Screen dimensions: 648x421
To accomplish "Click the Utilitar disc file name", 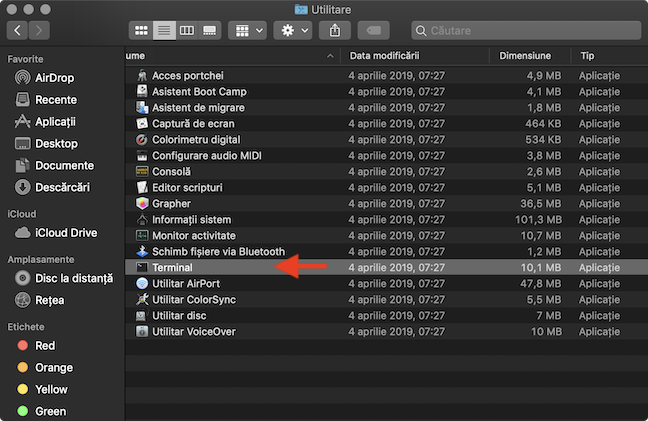I will tap(179, 316).
